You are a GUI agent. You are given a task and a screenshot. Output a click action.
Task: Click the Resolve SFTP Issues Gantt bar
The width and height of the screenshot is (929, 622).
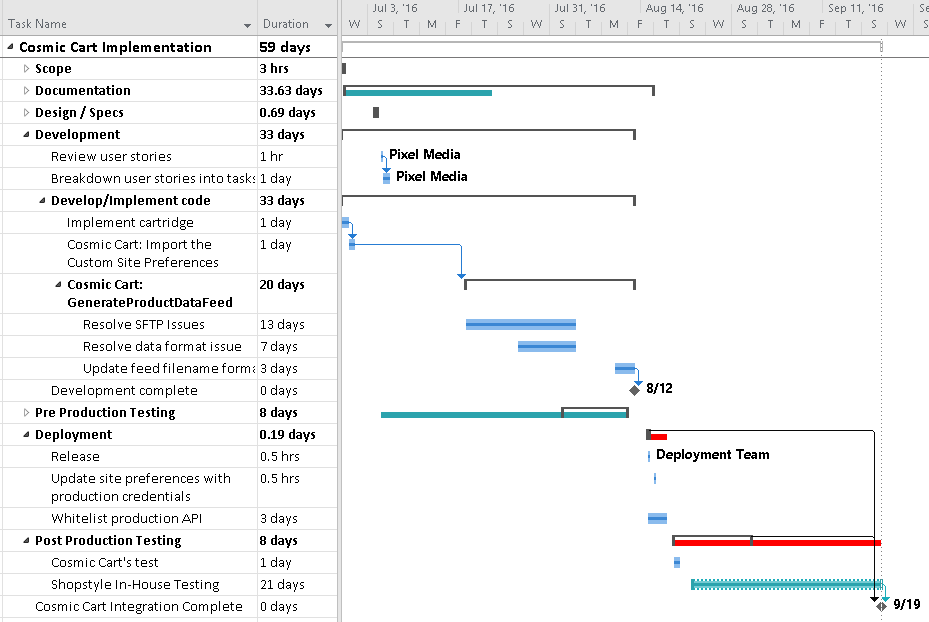521,324
